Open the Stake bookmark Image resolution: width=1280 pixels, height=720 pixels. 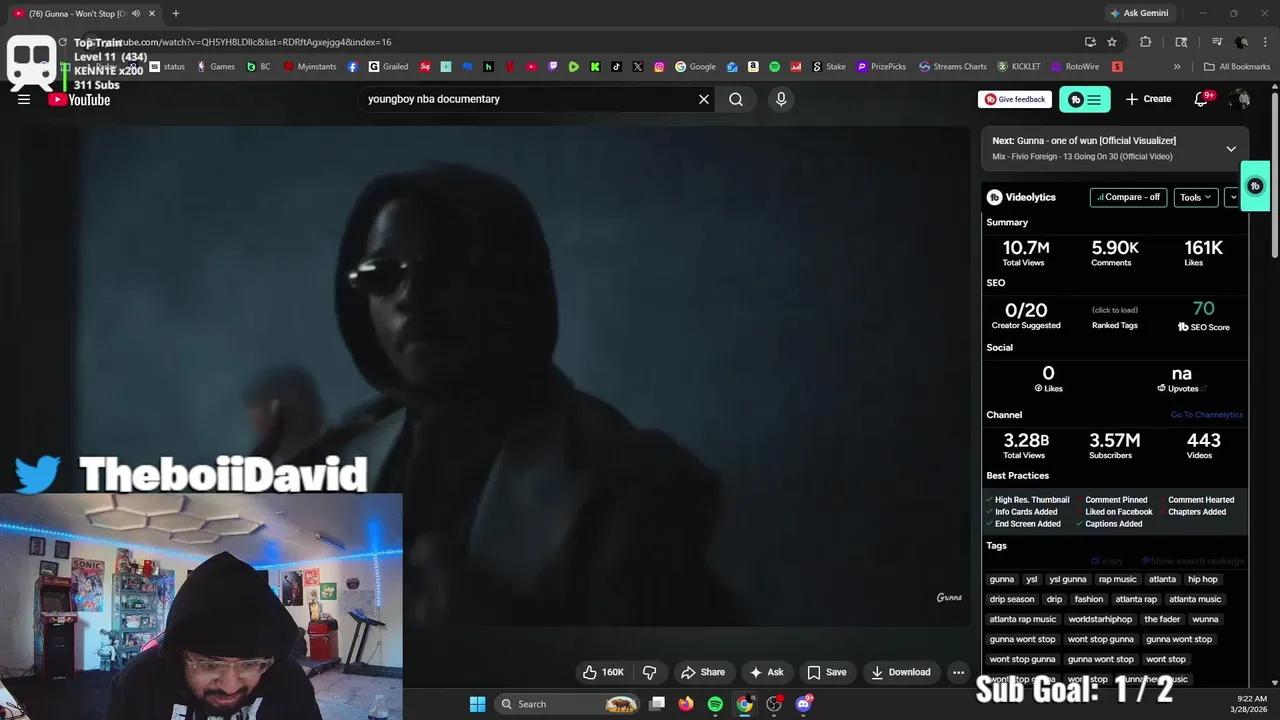pos(829,67)
